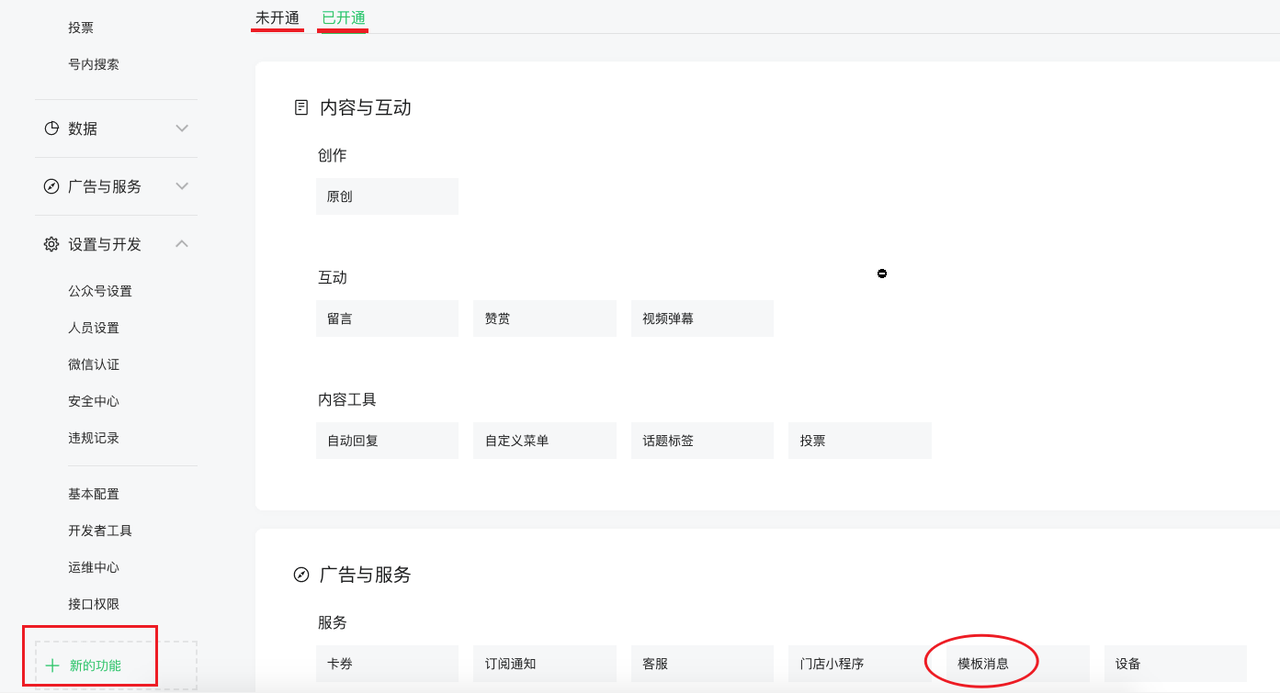This screenshot has width=1280, height=693.
Task: Click the plus icon in 新的功能
Action: 53,666
